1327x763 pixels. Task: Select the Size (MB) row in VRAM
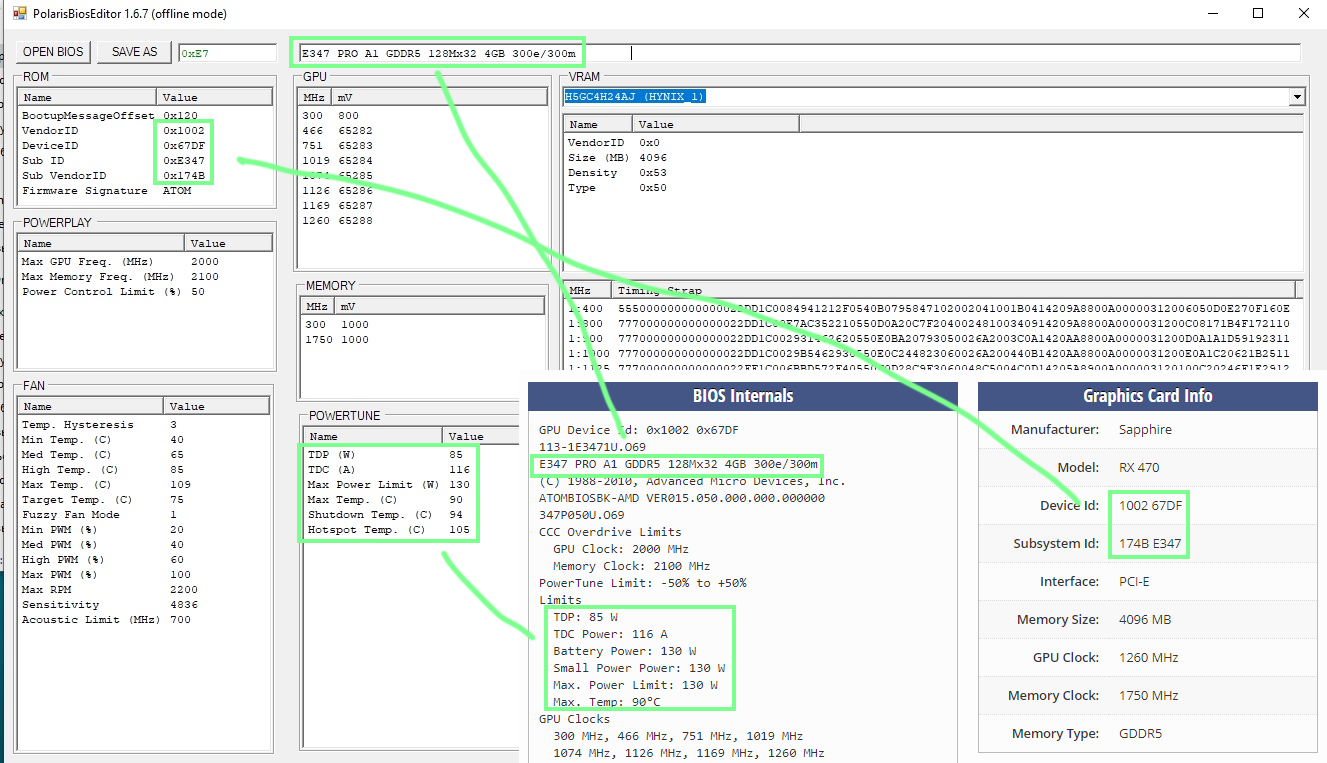934,158
